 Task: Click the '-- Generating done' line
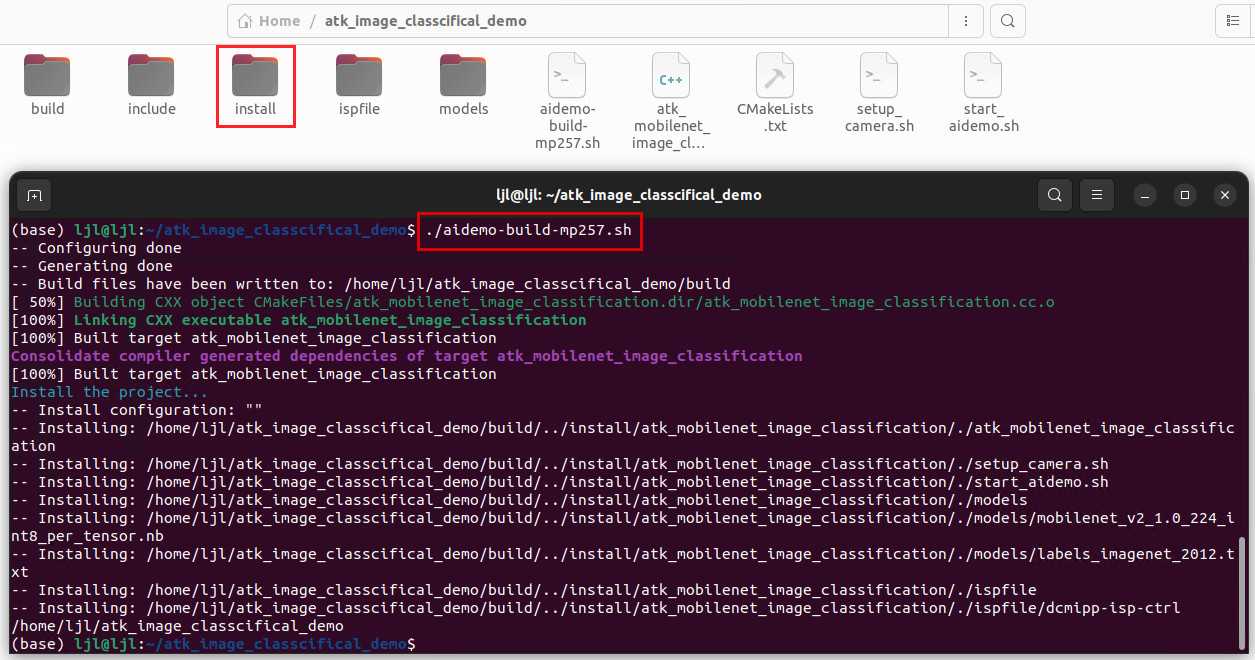(x=92, y=266)
